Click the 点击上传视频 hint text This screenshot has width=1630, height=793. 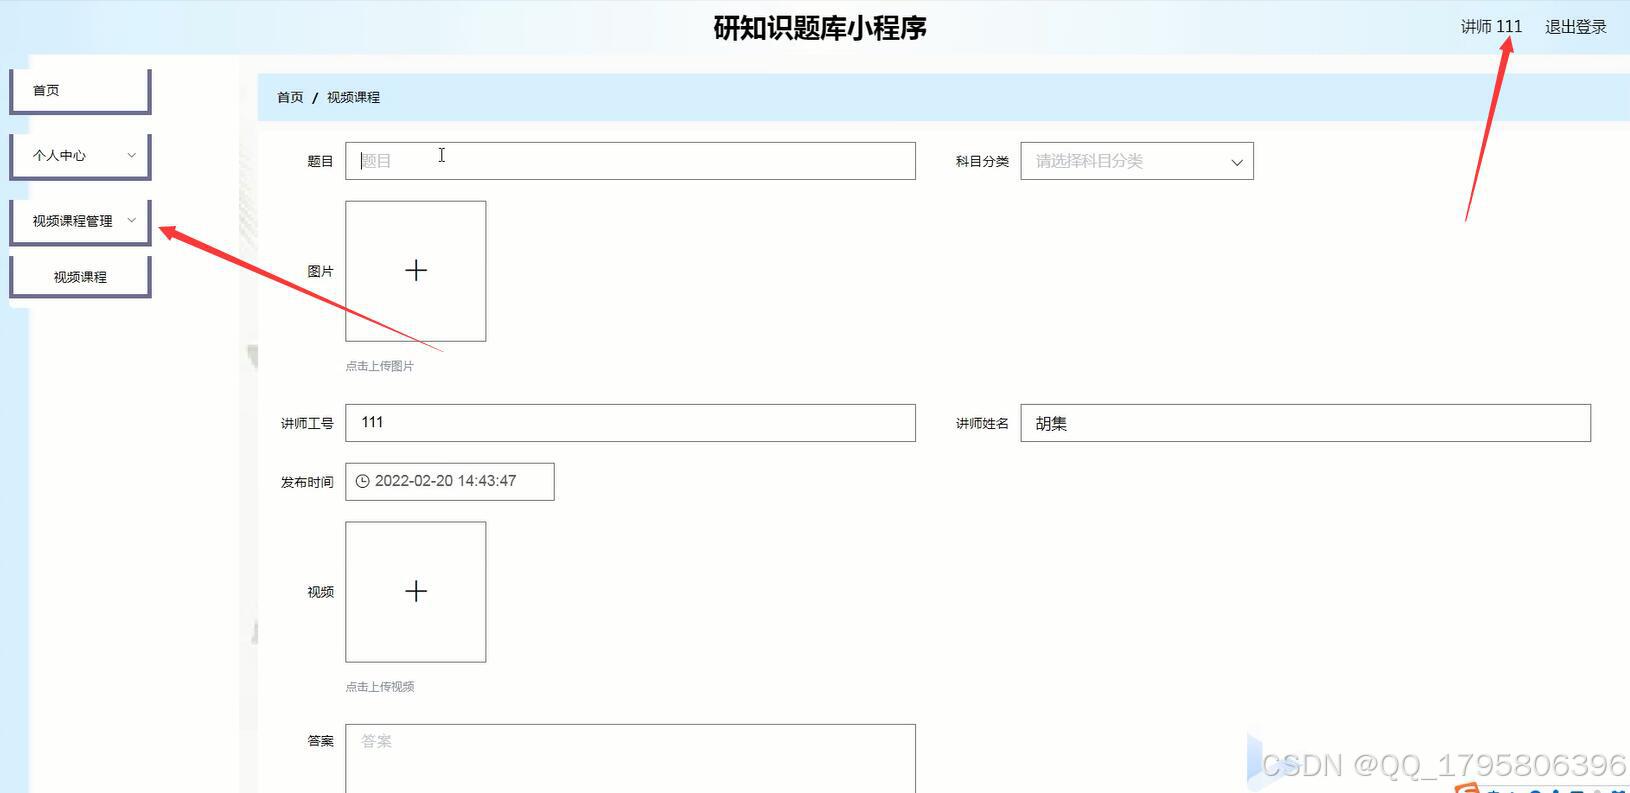[379, 687]
